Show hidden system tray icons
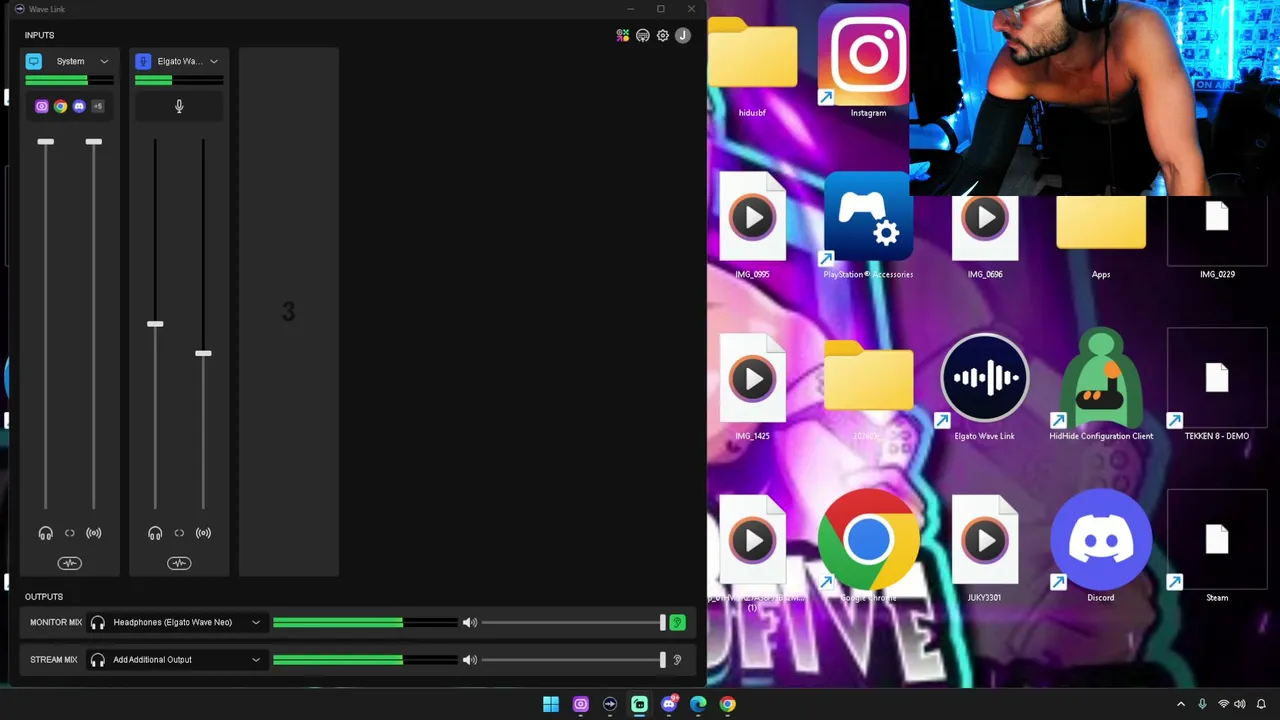The image size is (1280, 720). tap(1181, 705)
